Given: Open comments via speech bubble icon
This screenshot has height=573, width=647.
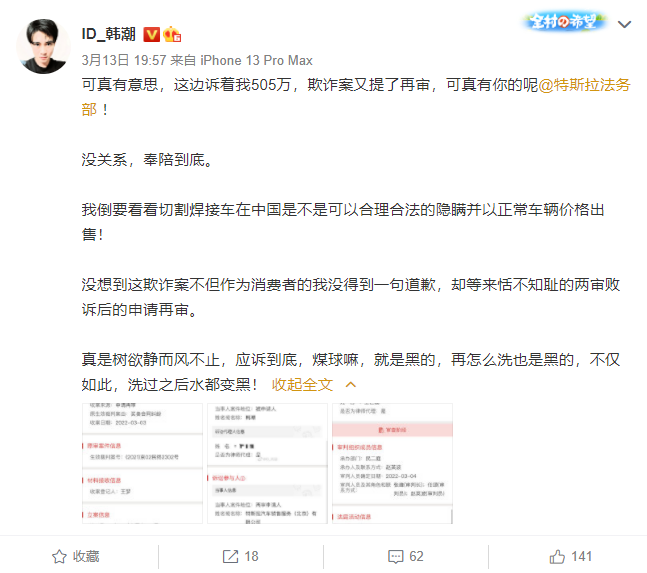Looking at the screenshot, I should (x=395, y=556).
